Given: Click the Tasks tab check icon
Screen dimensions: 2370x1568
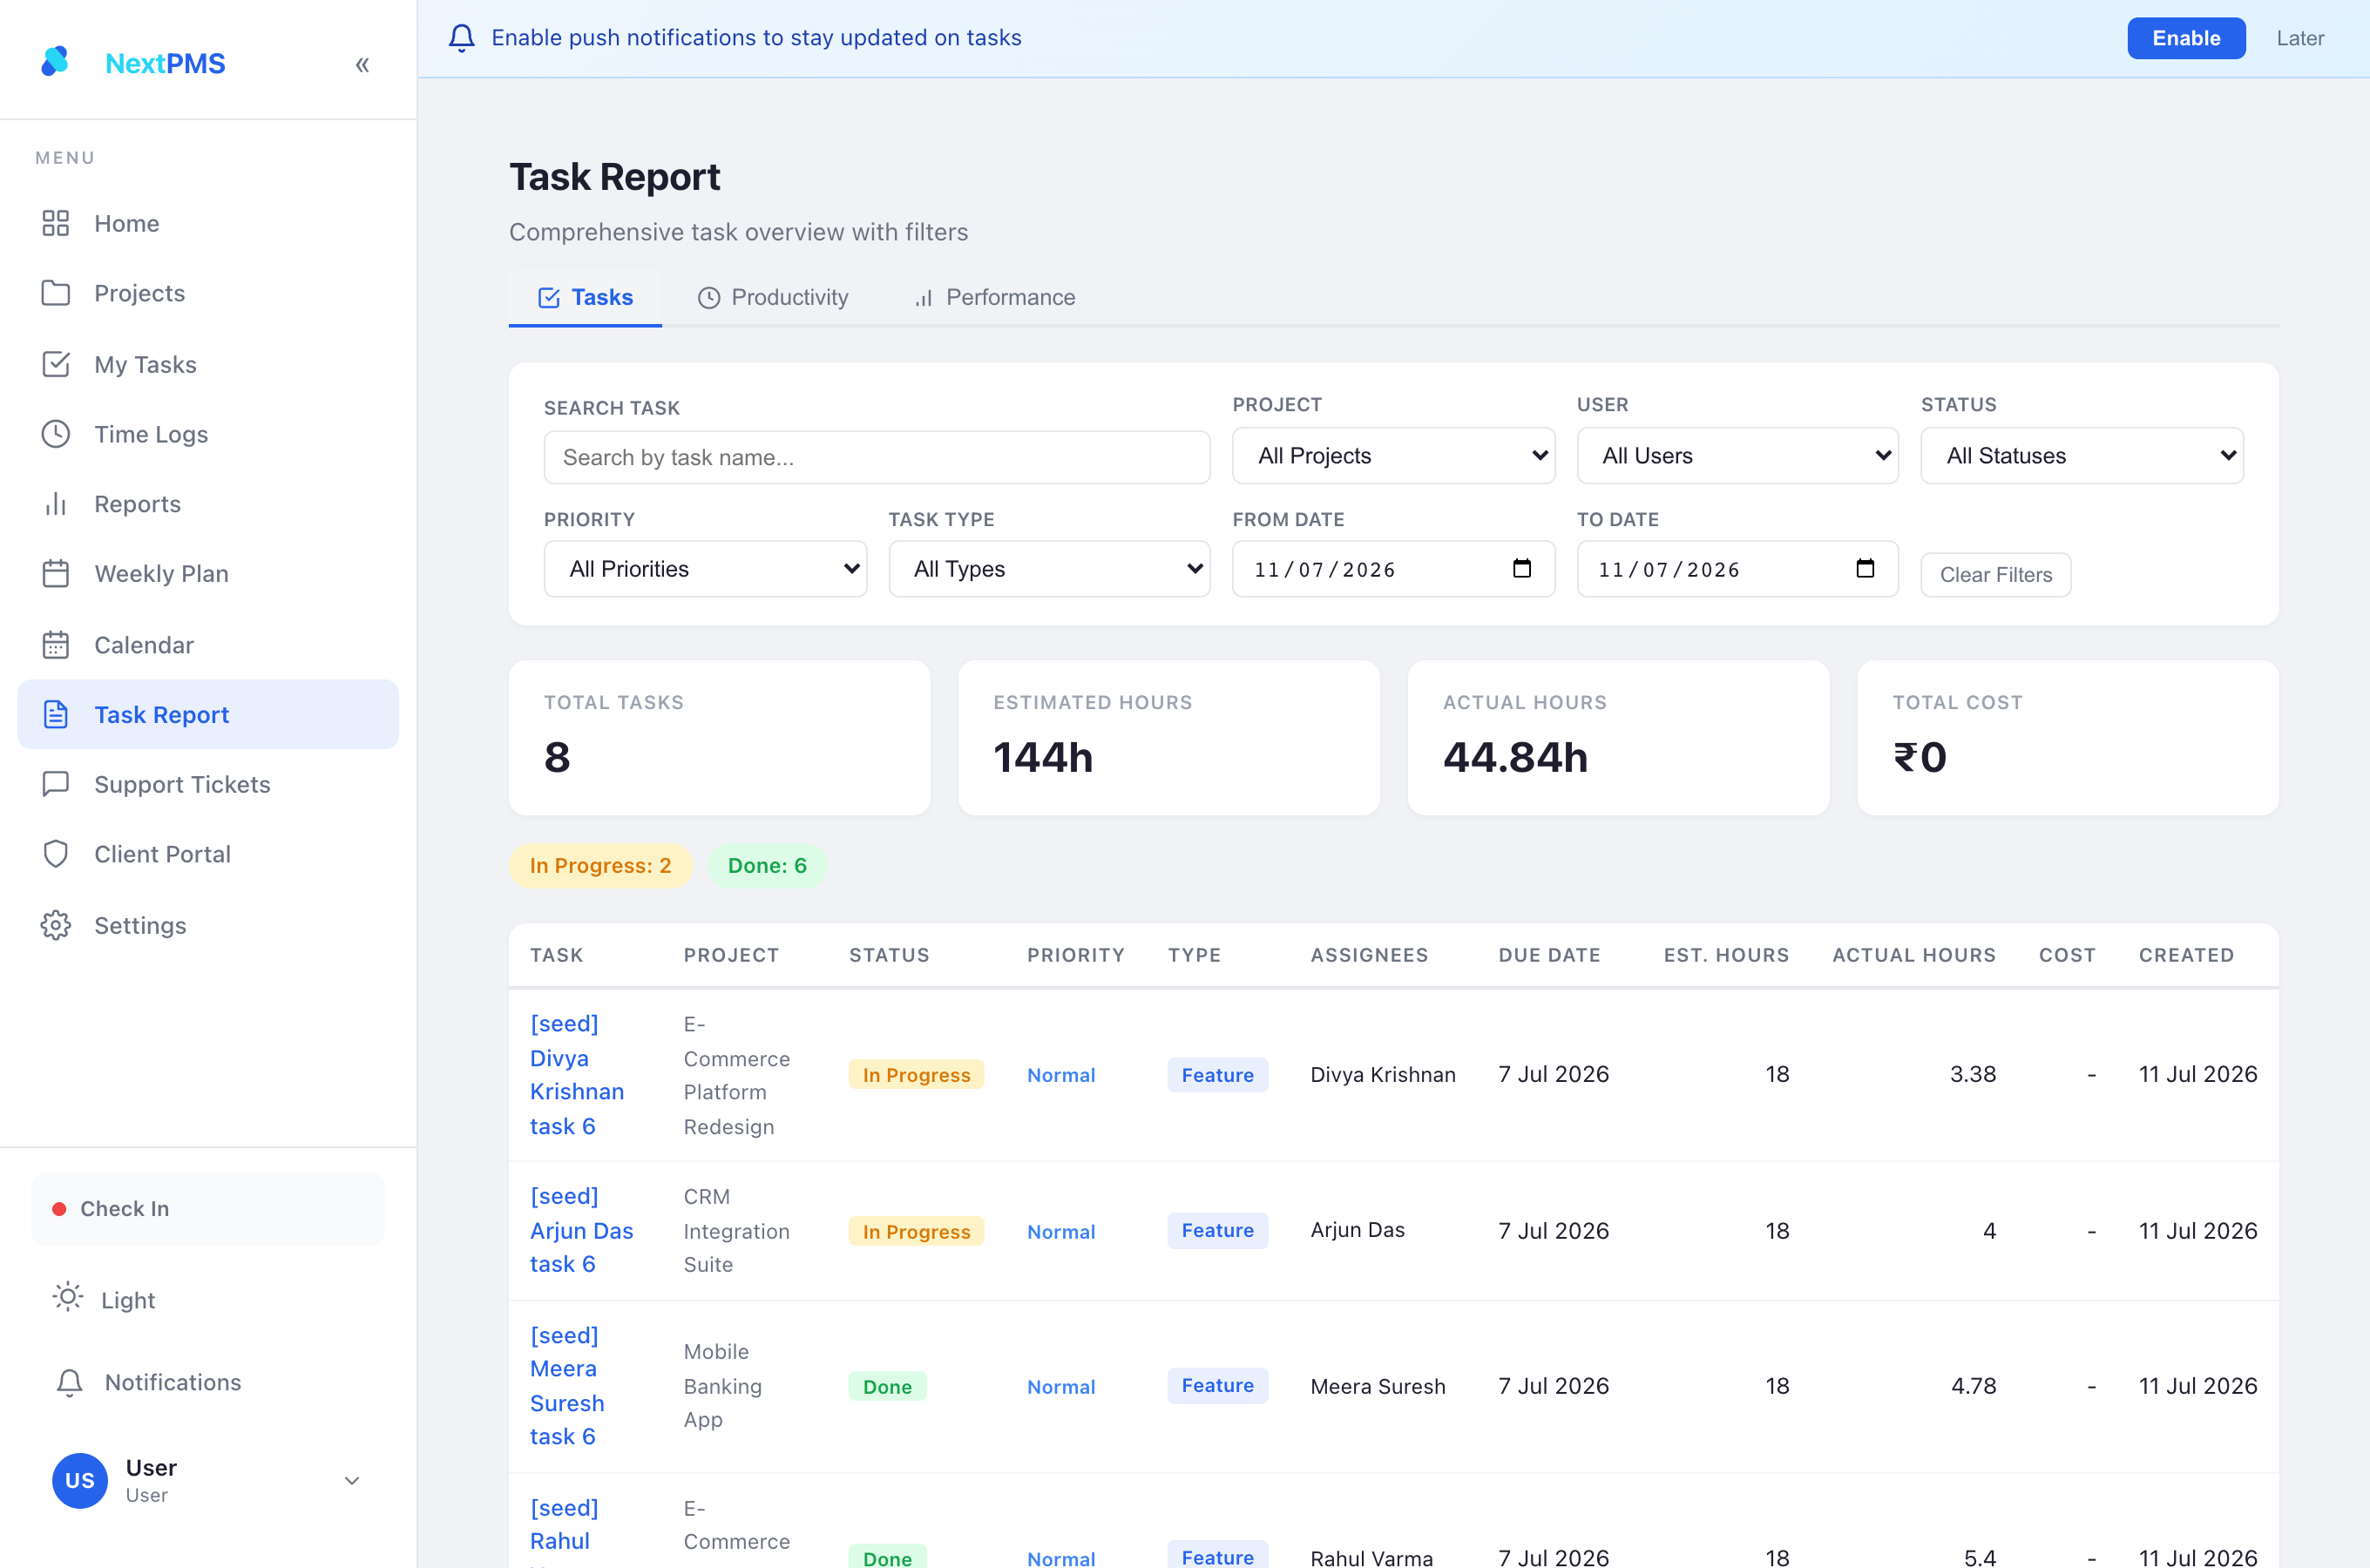Looking at the screenshot, I should (549, 298).
